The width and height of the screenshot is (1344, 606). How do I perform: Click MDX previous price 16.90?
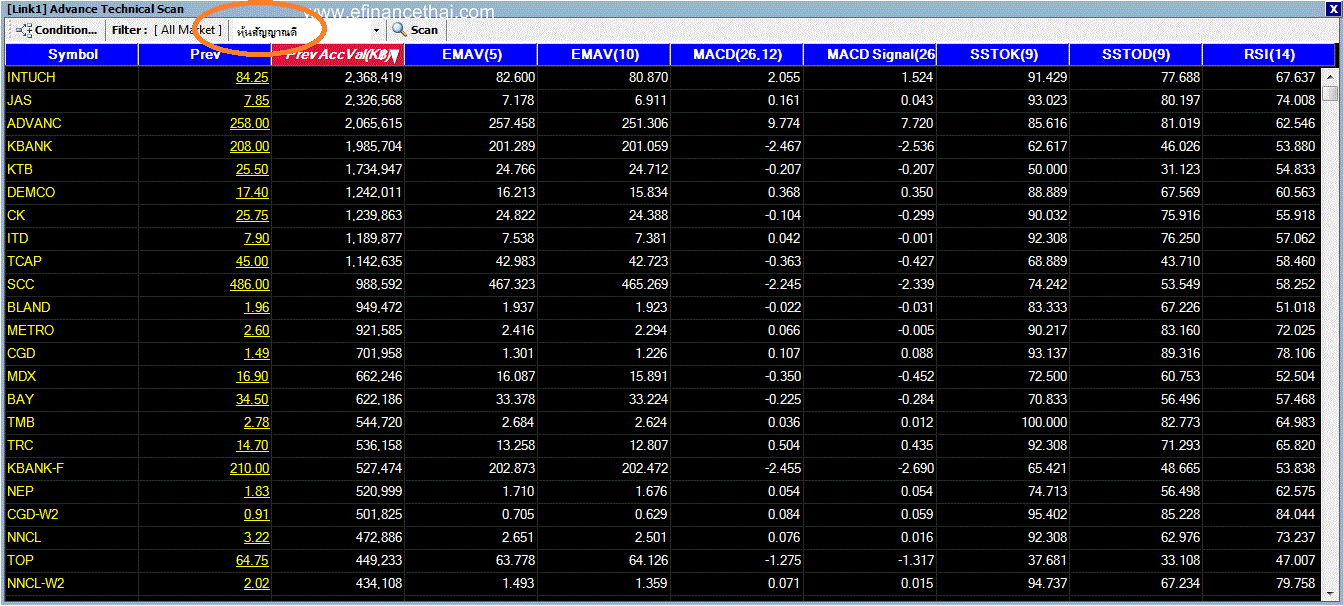pyautogui.click(x=252, y=376)
